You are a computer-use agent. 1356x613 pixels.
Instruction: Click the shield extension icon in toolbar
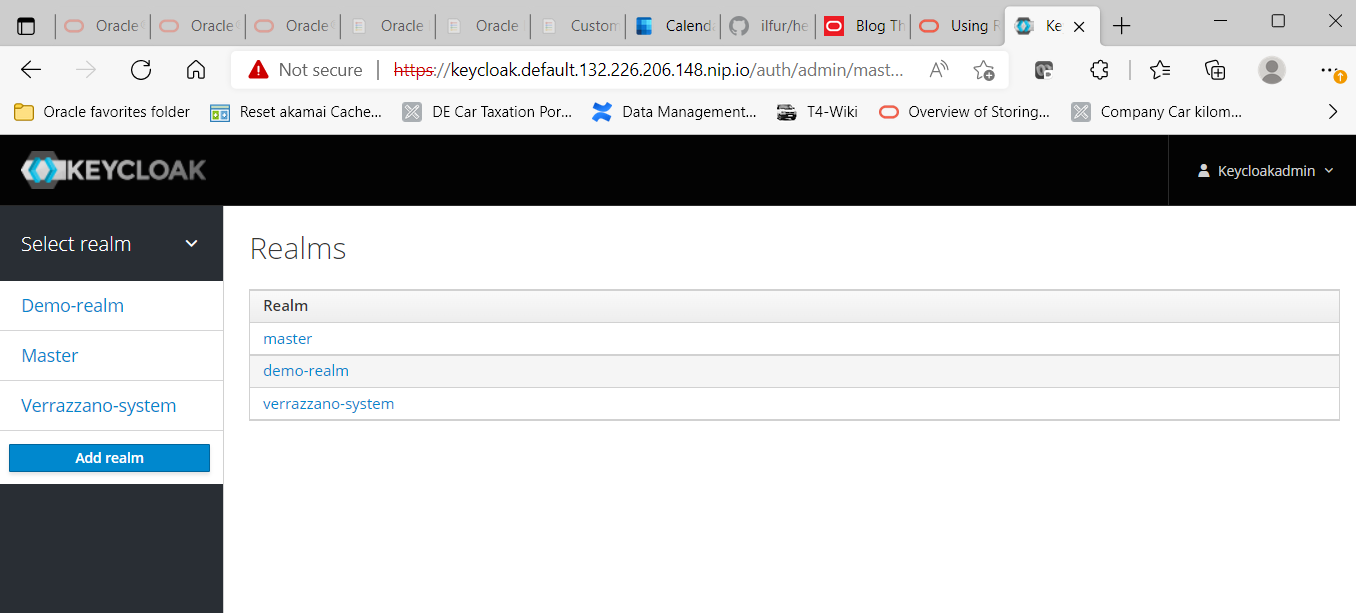tap(1043, 70)
